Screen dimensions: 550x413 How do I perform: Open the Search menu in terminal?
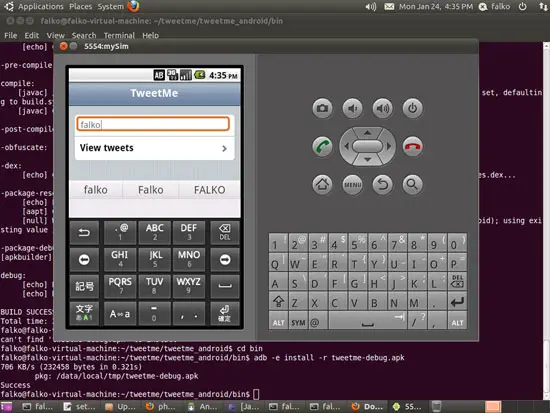pyautogui.click(x=84, y=35)
